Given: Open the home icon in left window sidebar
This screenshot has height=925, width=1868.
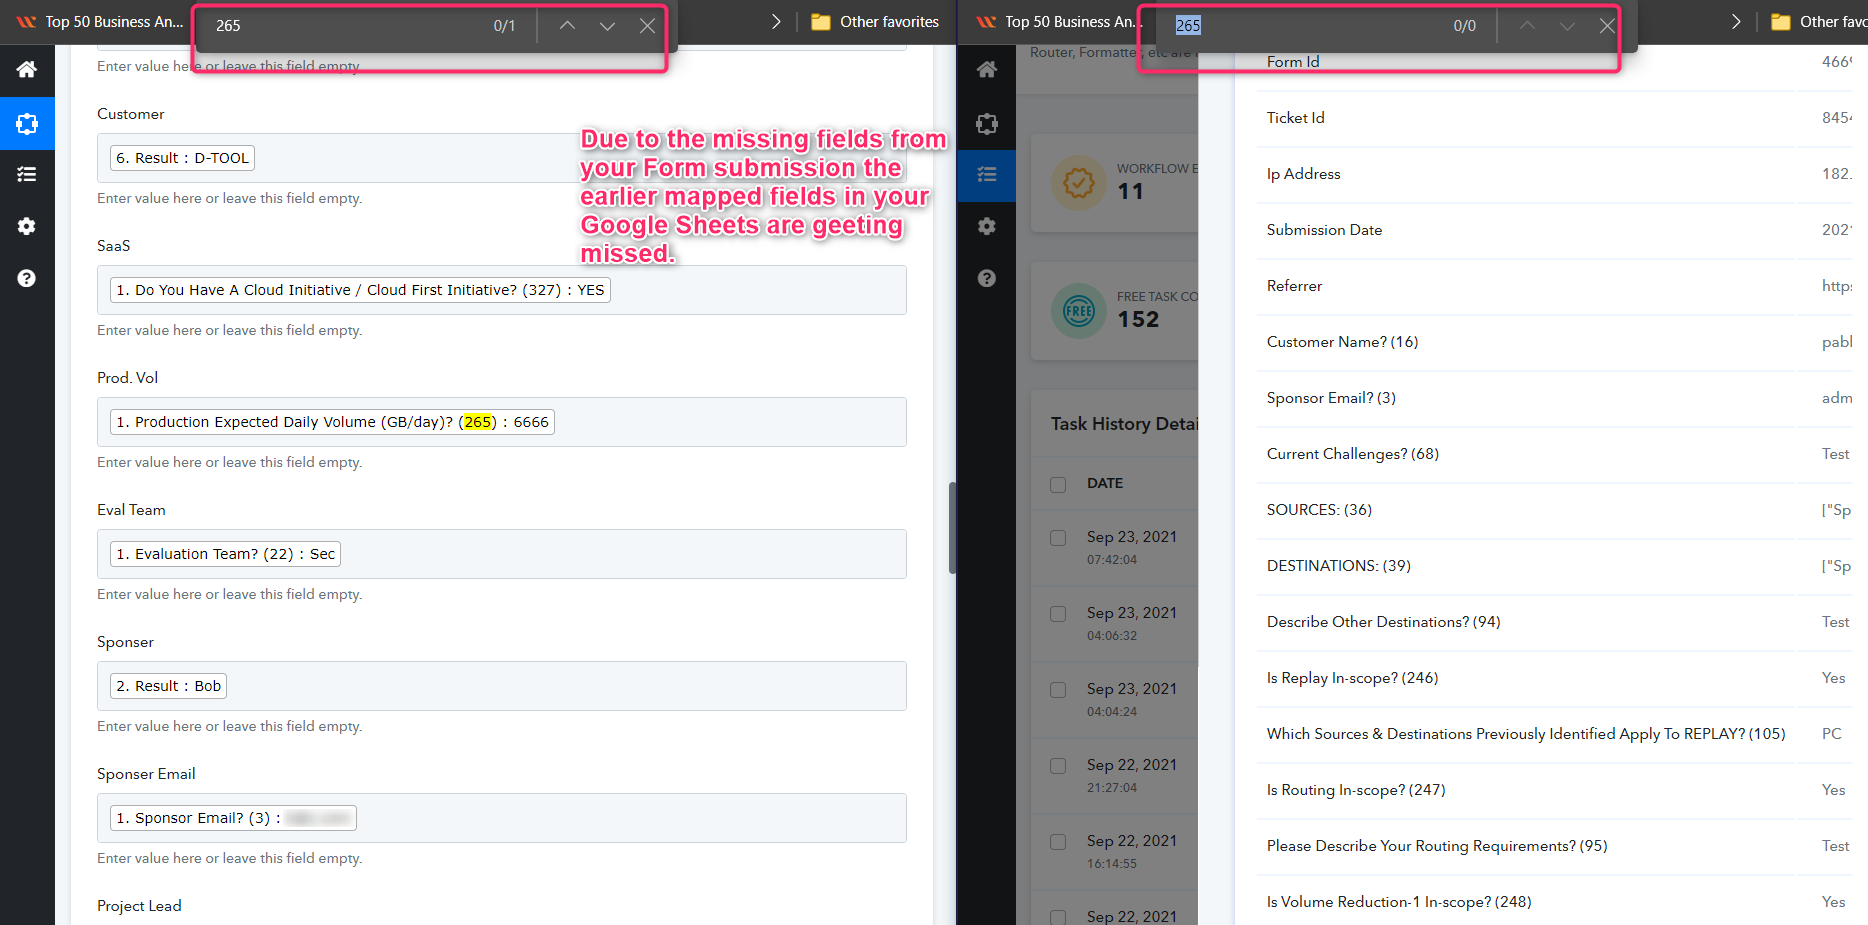Looking at the screenshot, I should tap(27, 69).
